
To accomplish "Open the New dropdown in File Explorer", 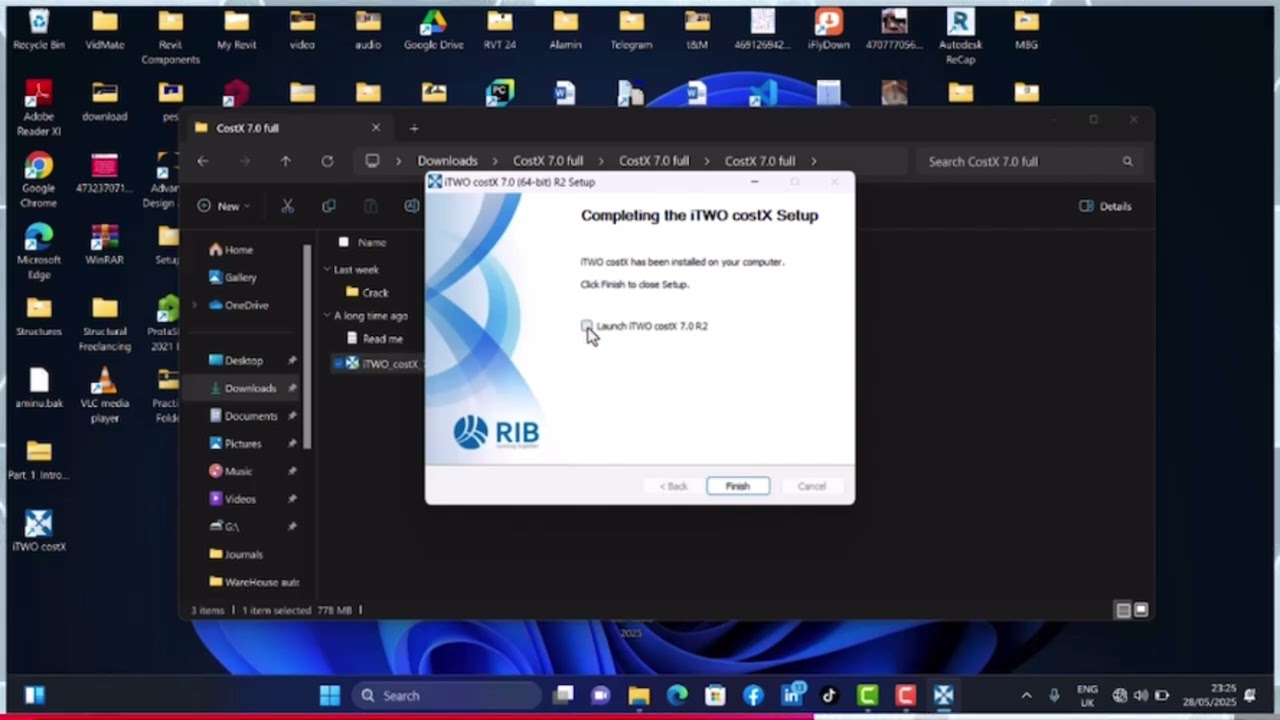I will click(223, 206).
